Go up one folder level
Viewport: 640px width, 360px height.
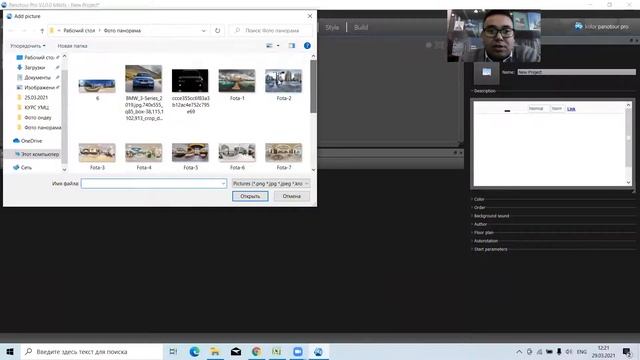tap(42, 31)
